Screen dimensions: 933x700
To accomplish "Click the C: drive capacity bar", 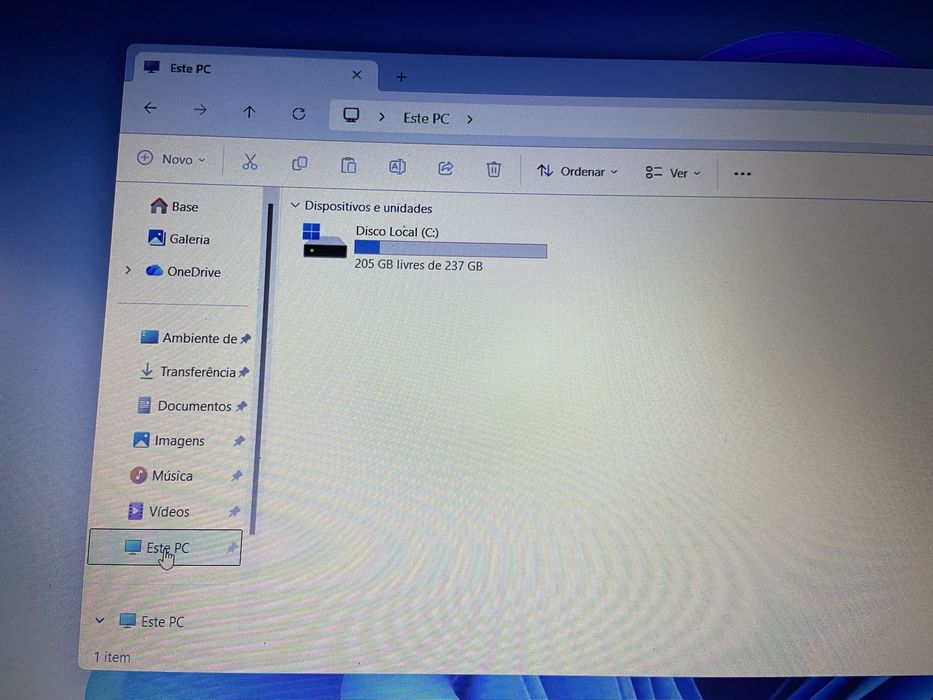I will [x=450, y=249].
